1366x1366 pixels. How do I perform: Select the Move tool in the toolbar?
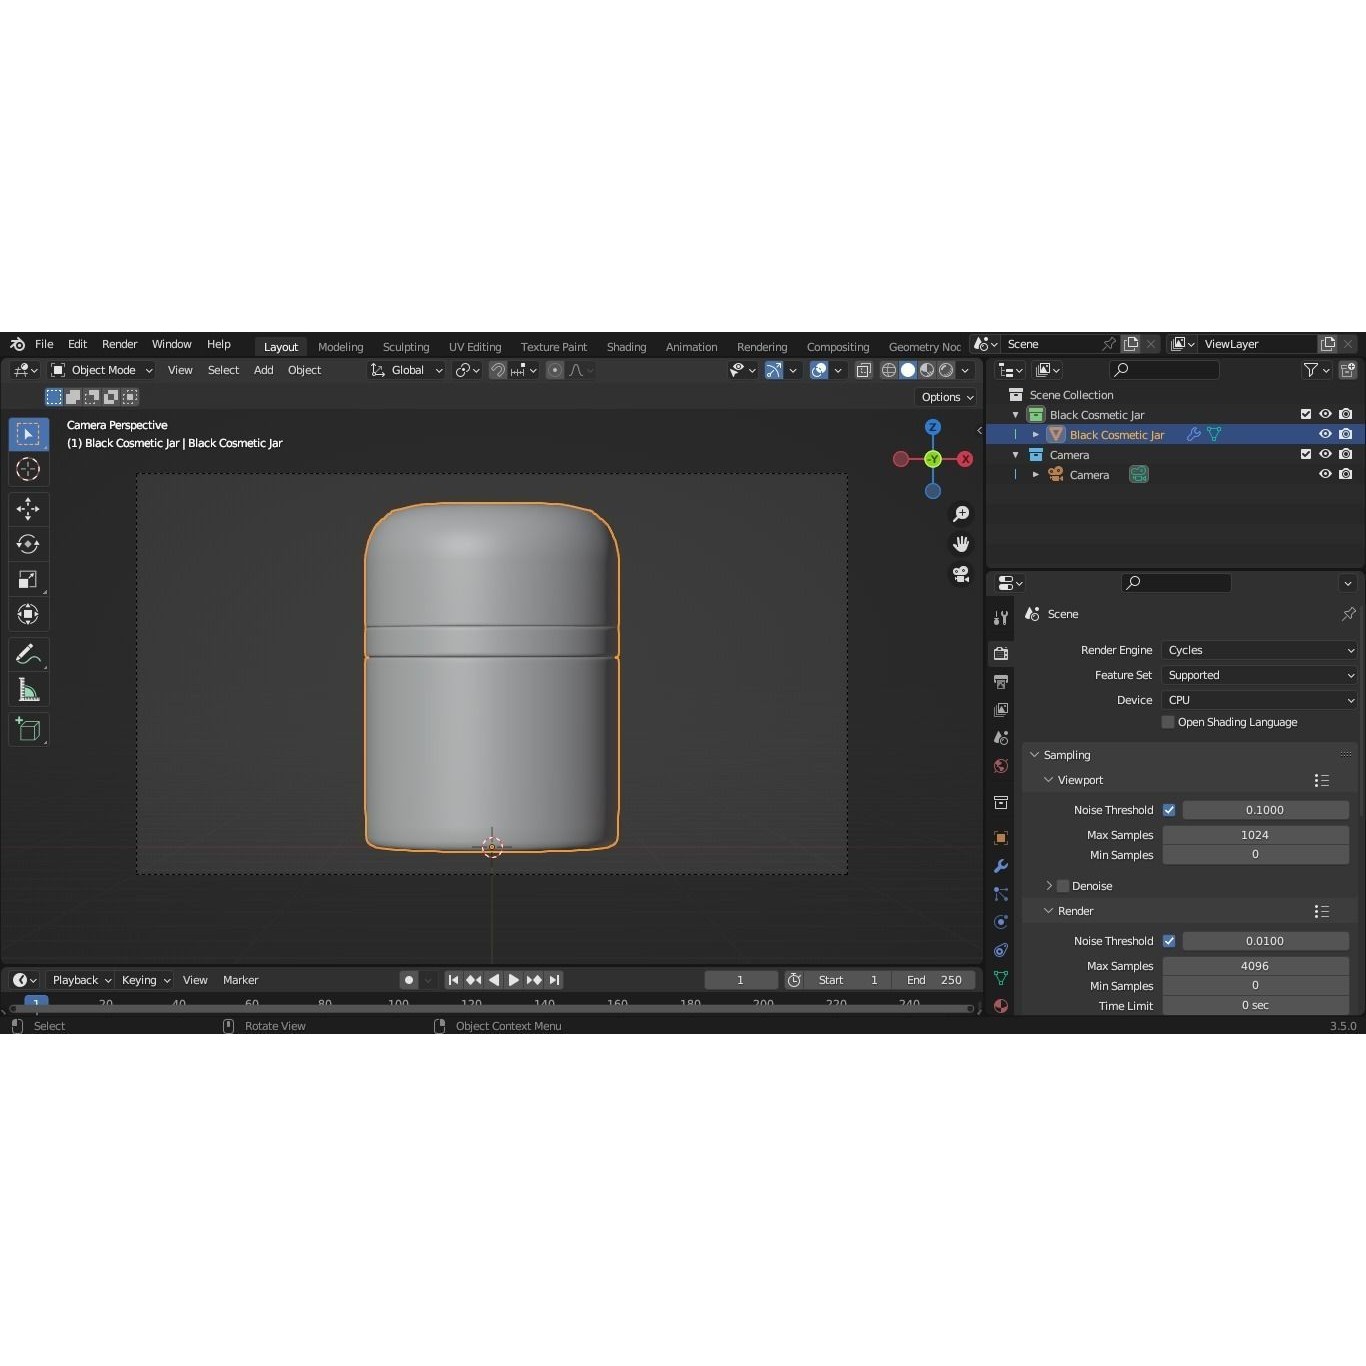point(28,509)
